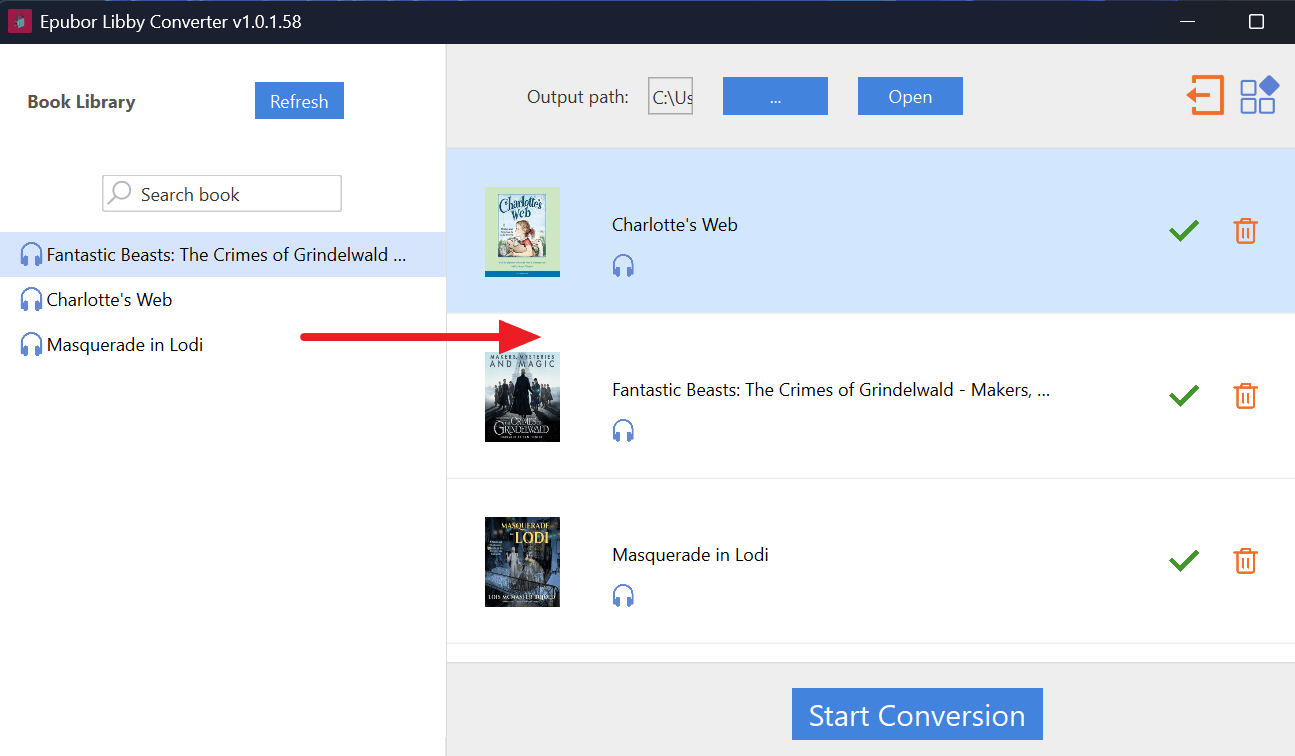
Task: Click green checkmark for Masquerade in Lodi
Action: tap(1184, 561)
